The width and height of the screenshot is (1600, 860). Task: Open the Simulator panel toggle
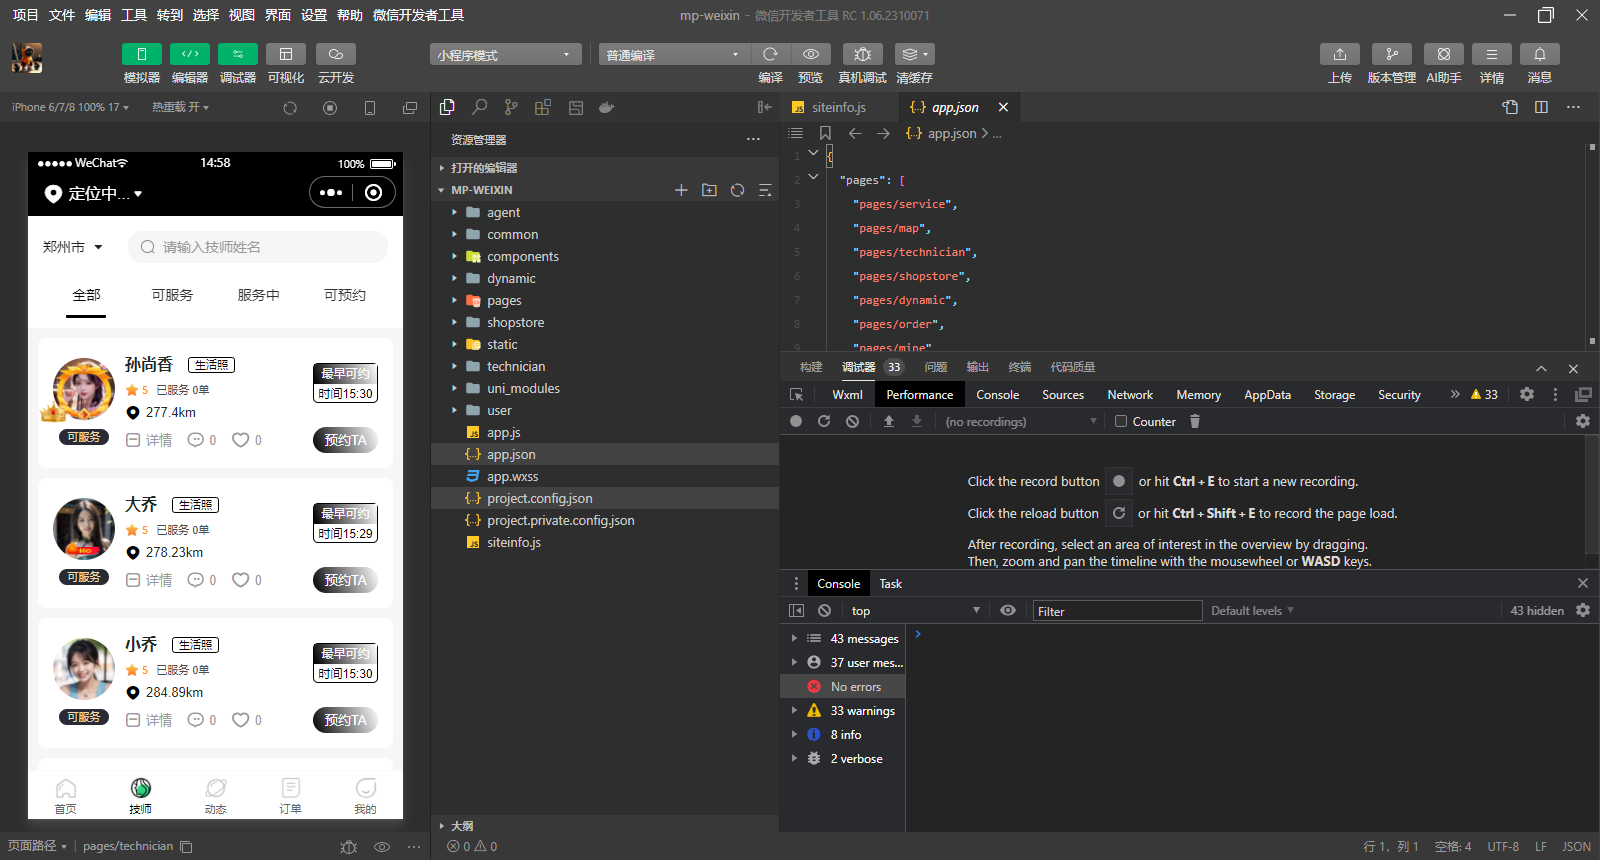[141, 54]
